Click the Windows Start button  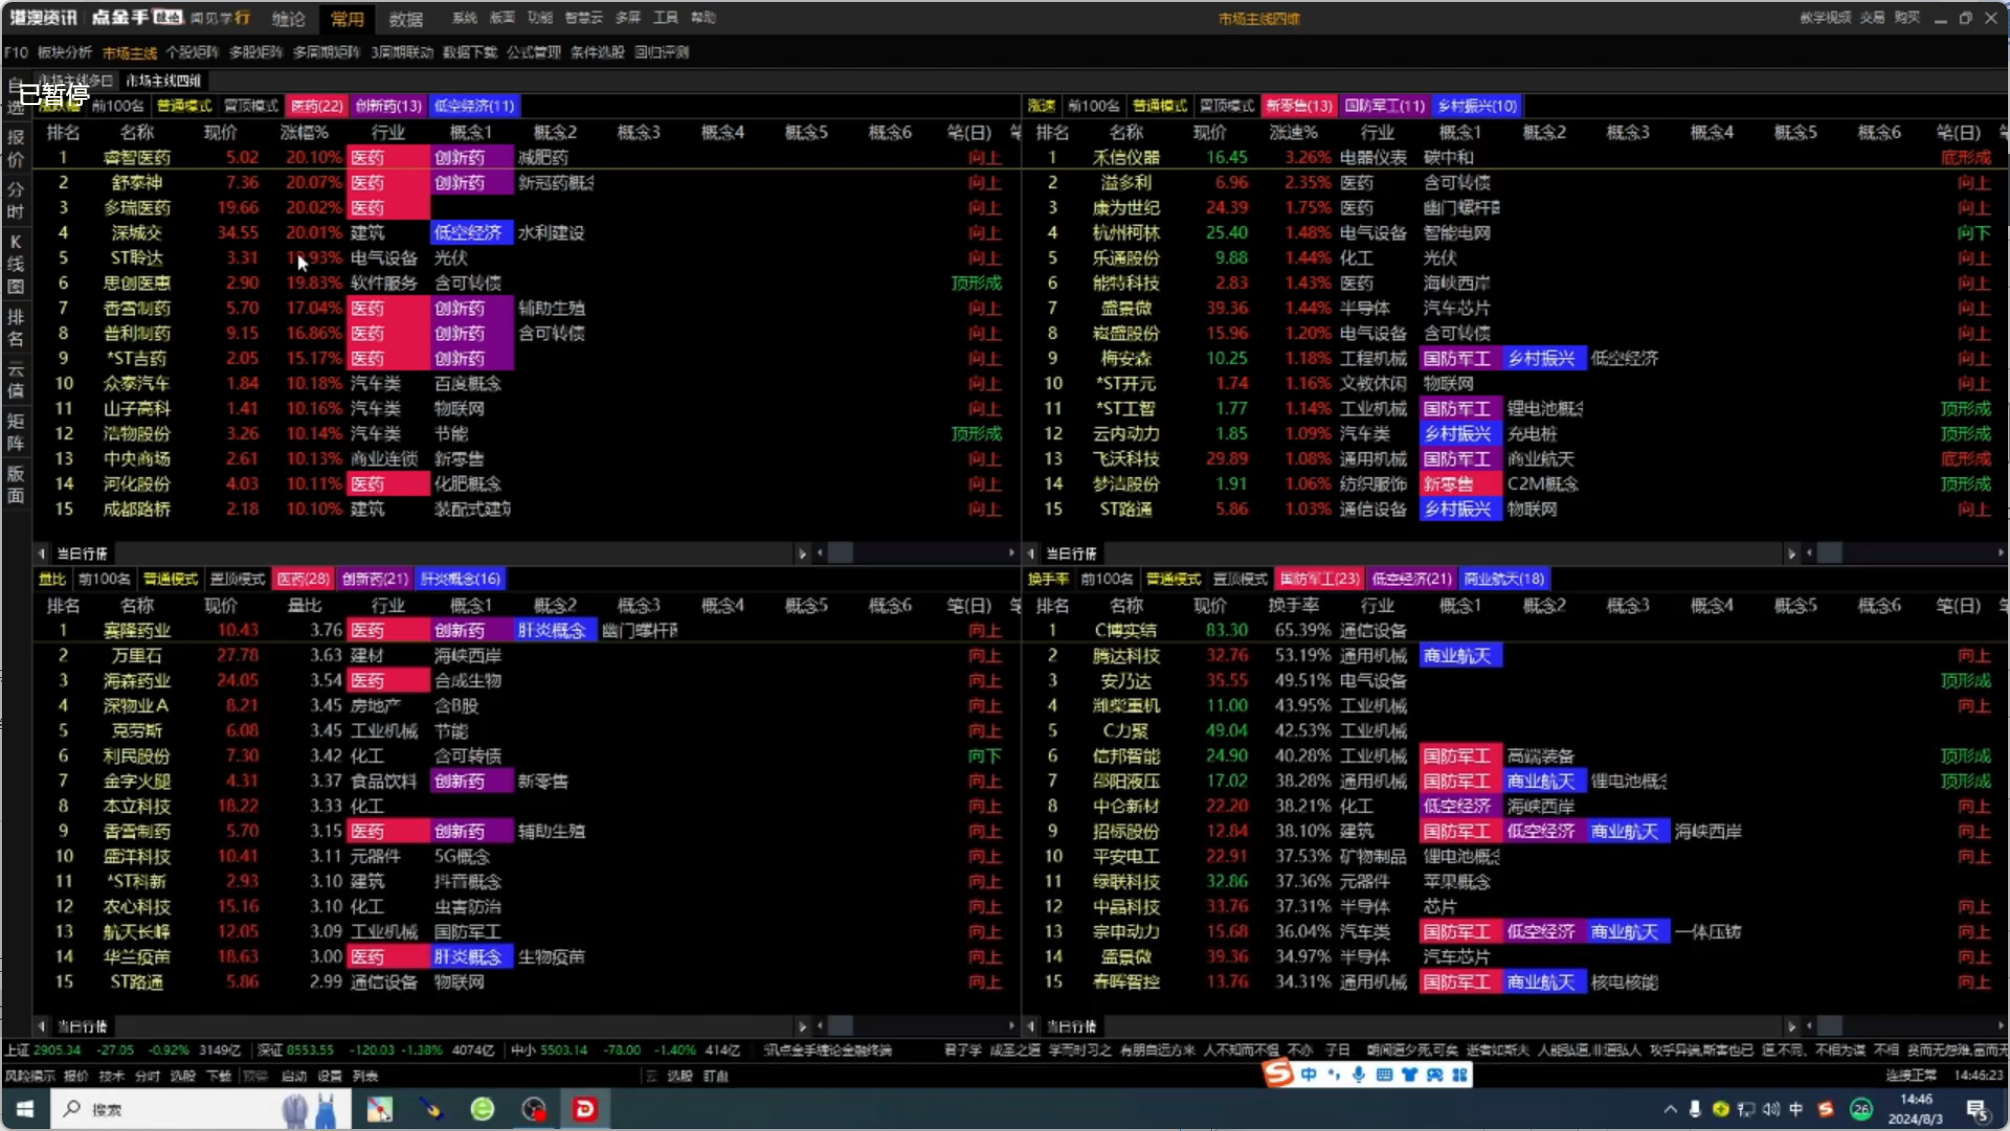click(x=25, y=1109)
